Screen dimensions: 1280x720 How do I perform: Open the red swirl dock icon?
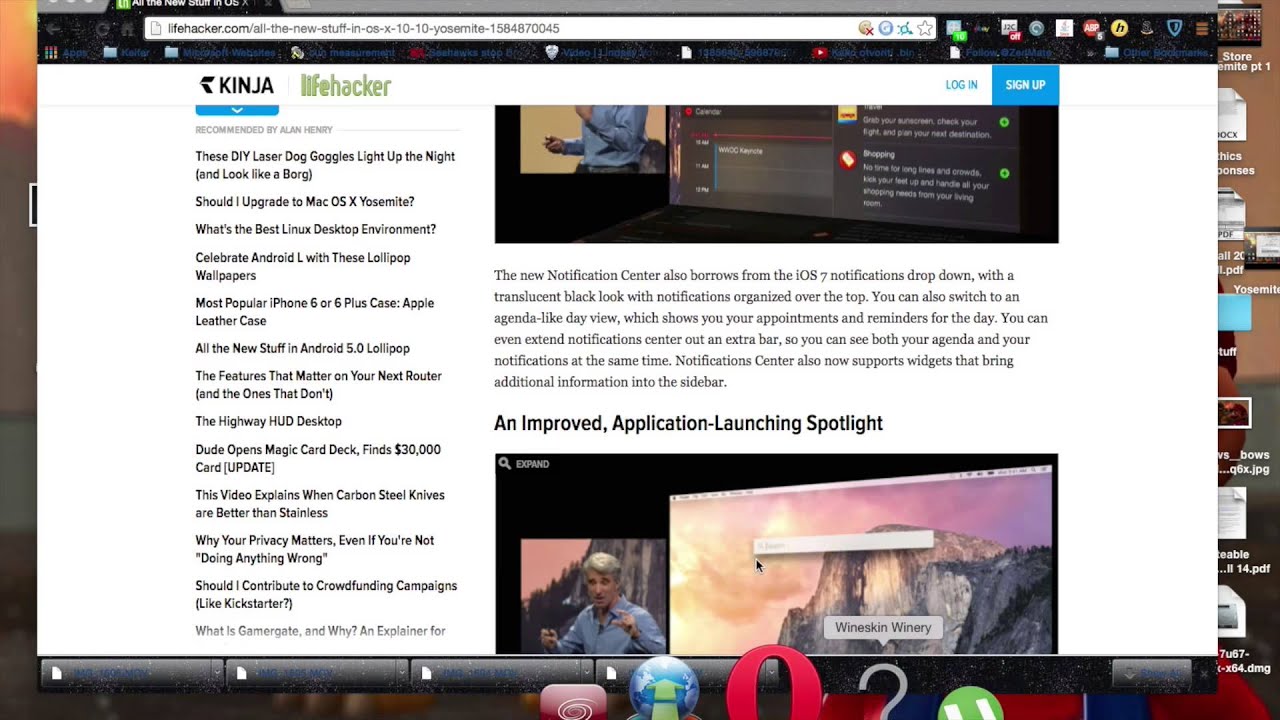(x=573, y=702)
